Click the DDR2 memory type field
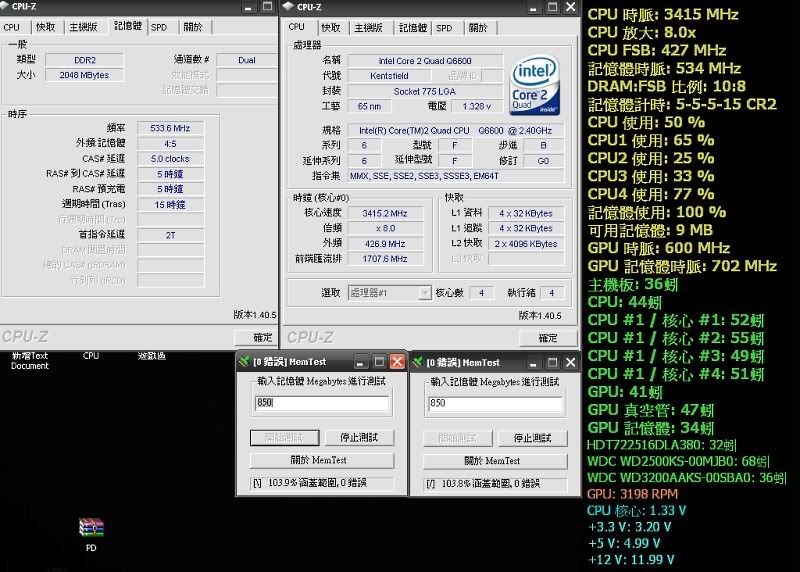800x572 pixels. pos(84,60)
